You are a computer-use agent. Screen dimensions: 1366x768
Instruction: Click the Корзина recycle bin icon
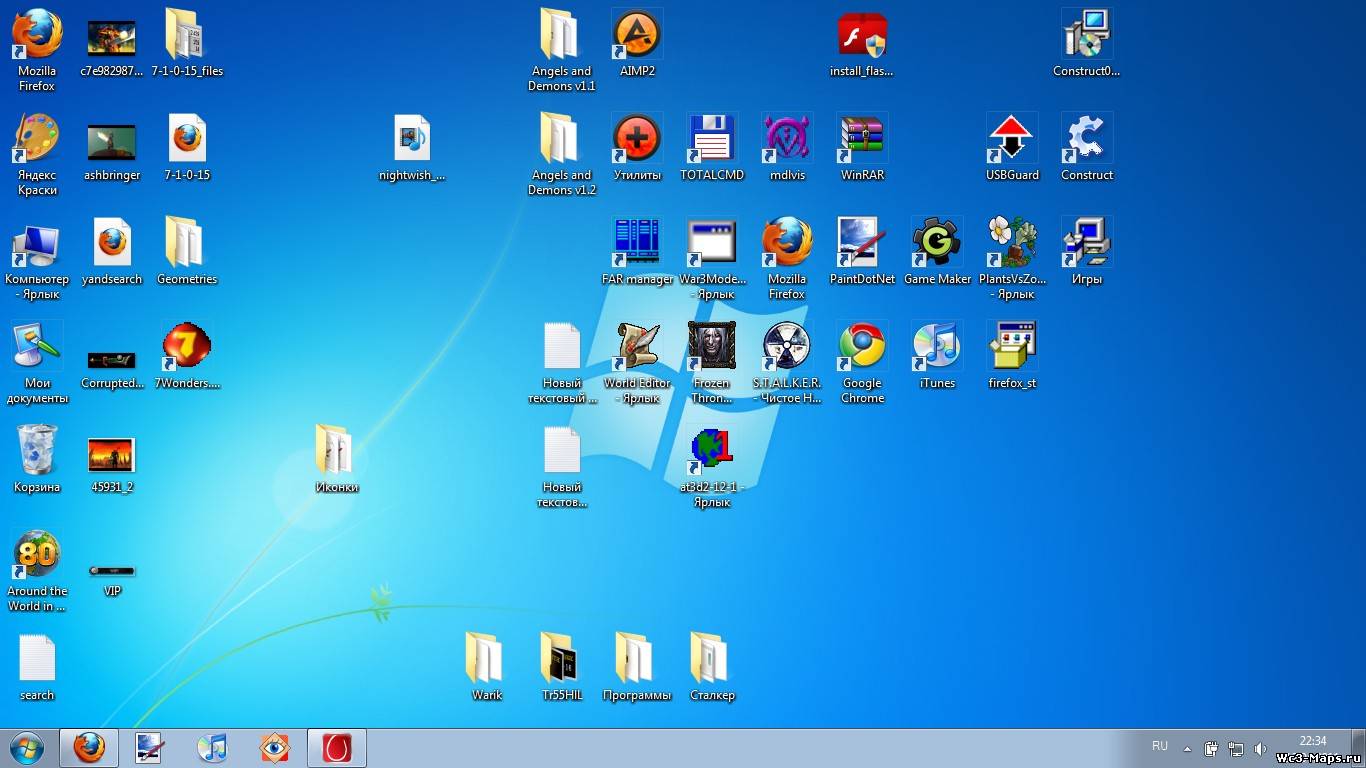tap(37, 451)
